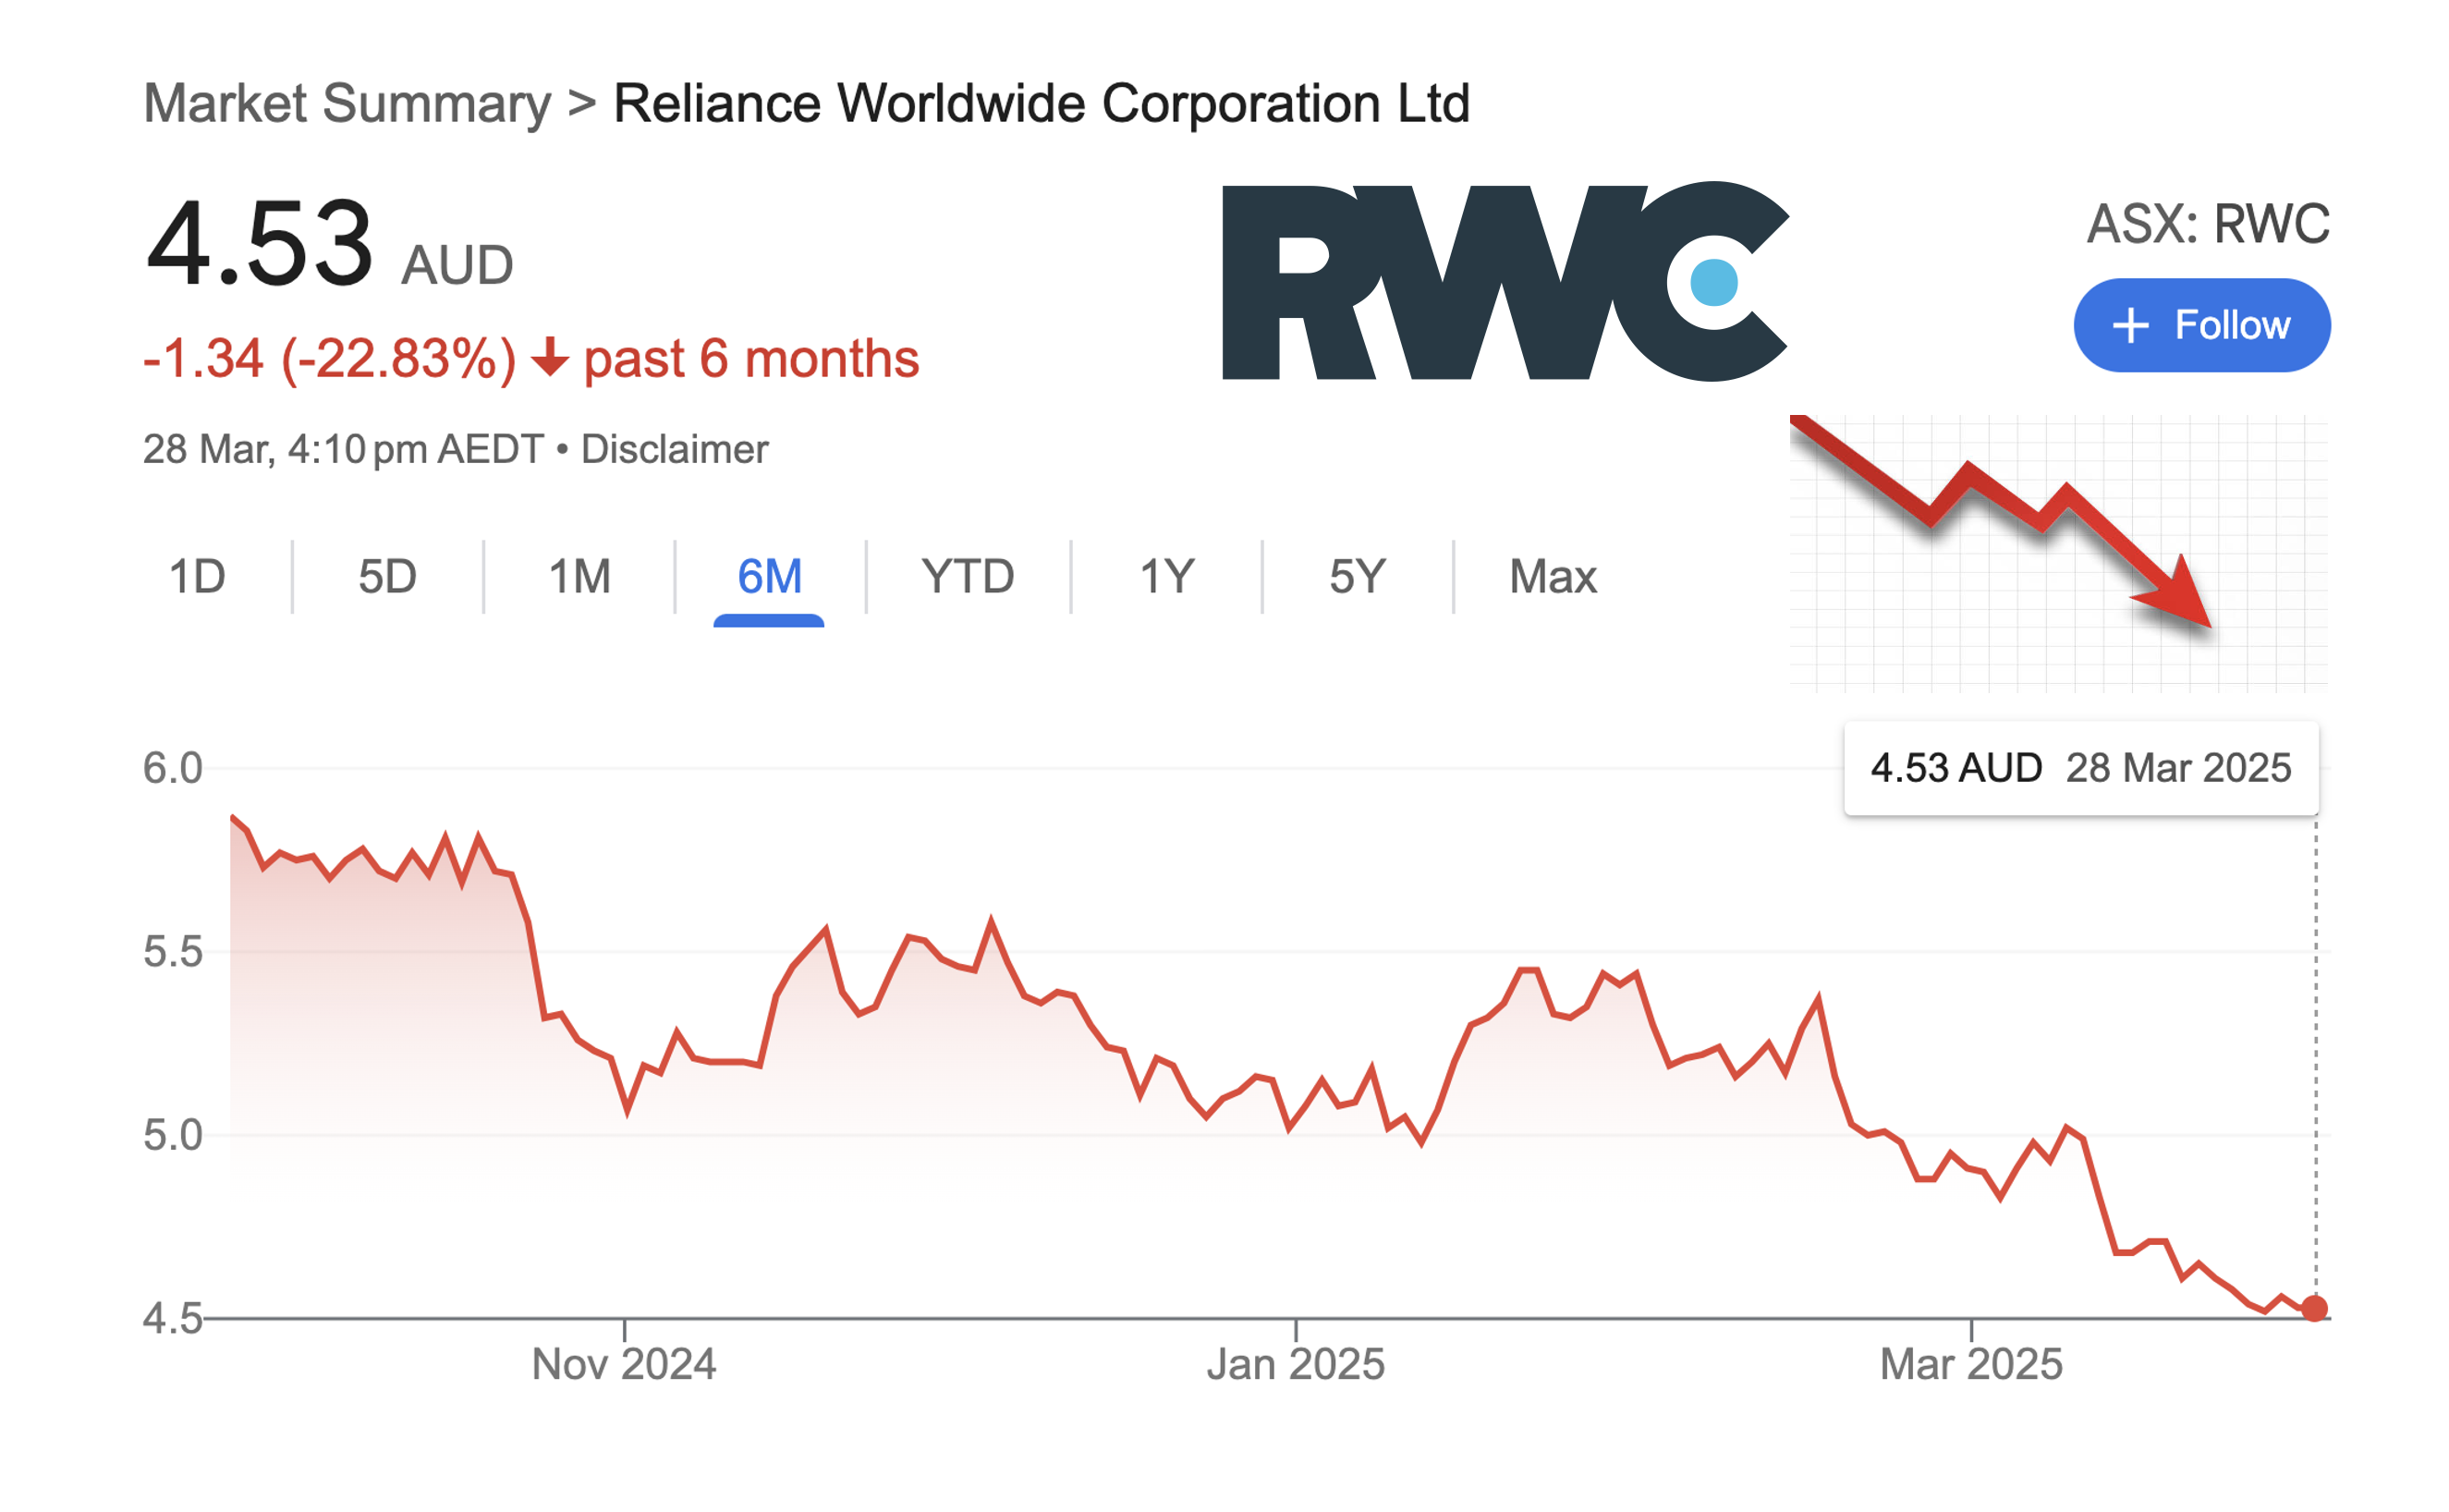The height and width of the screenshot is (1512, 2449).
Task: Click the Nov 2024 axis label
Action: point(624,1364)
